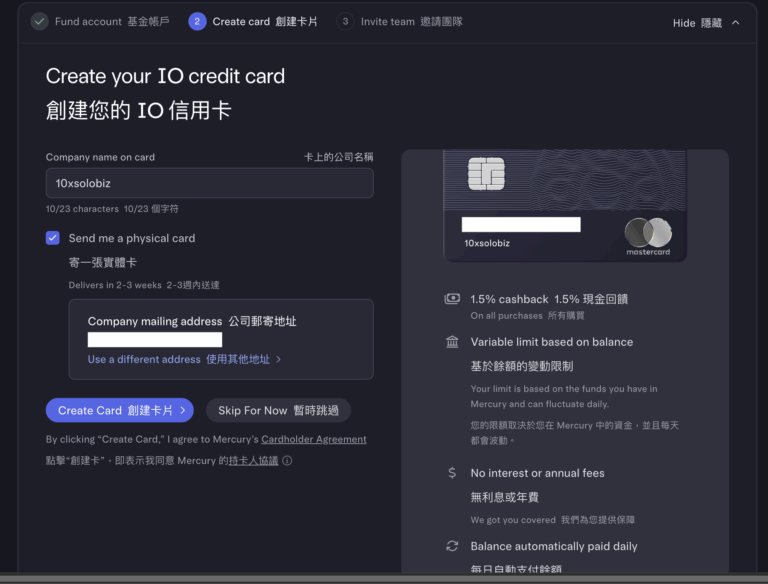Click the step 3 Invite team circle
Viewport: 768px width, 584px height.
tap(345, 21)
